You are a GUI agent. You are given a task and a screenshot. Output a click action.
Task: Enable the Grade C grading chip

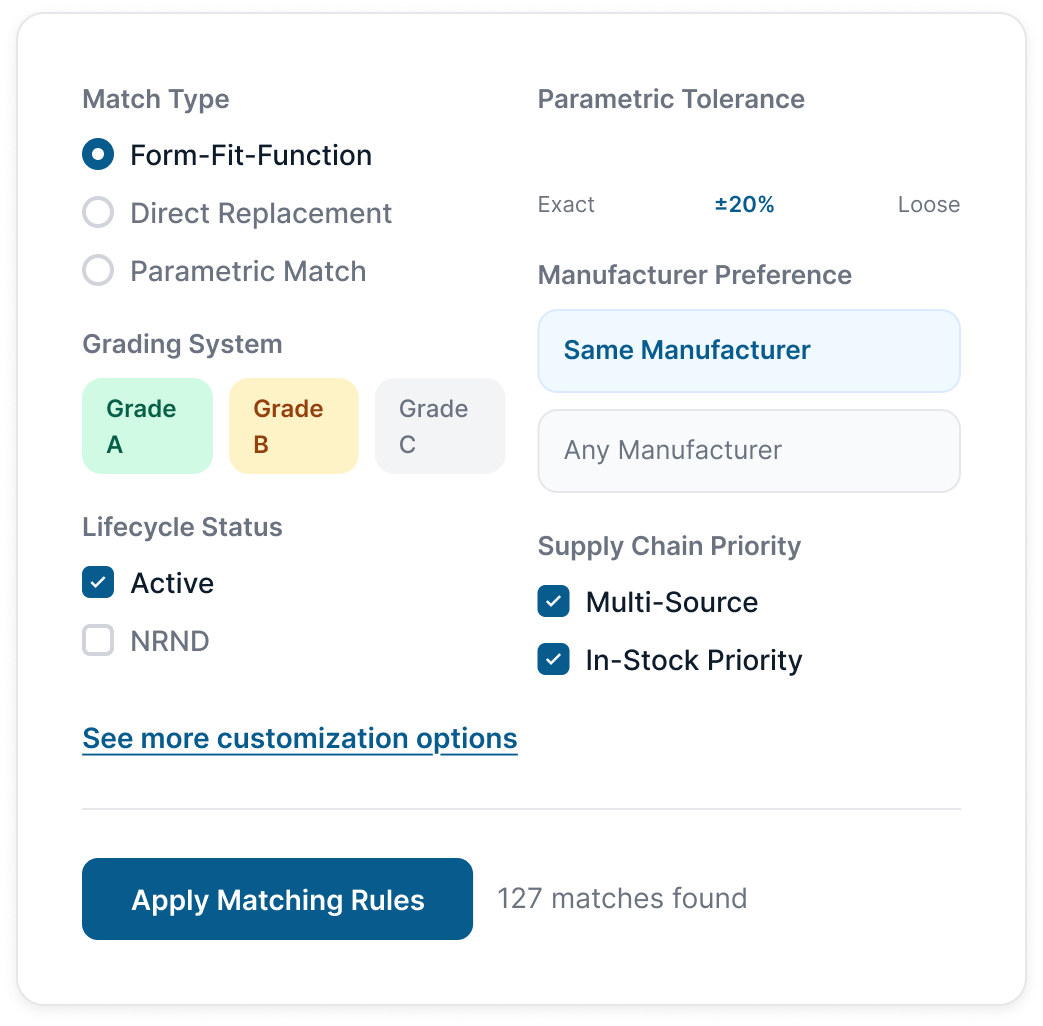click(x=440, y=425)
